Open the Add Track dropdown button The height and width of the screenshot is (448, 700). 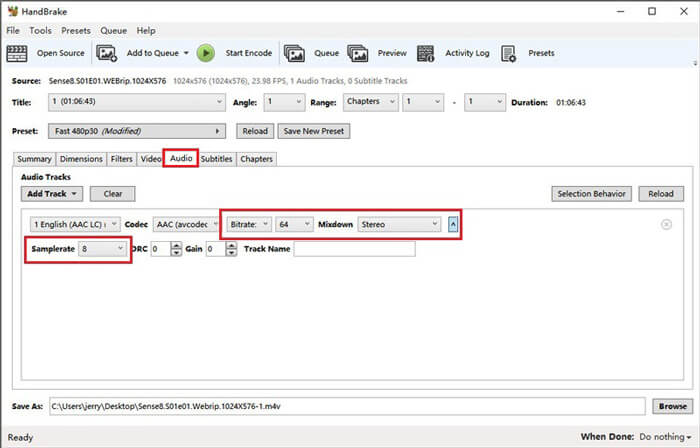51,194
